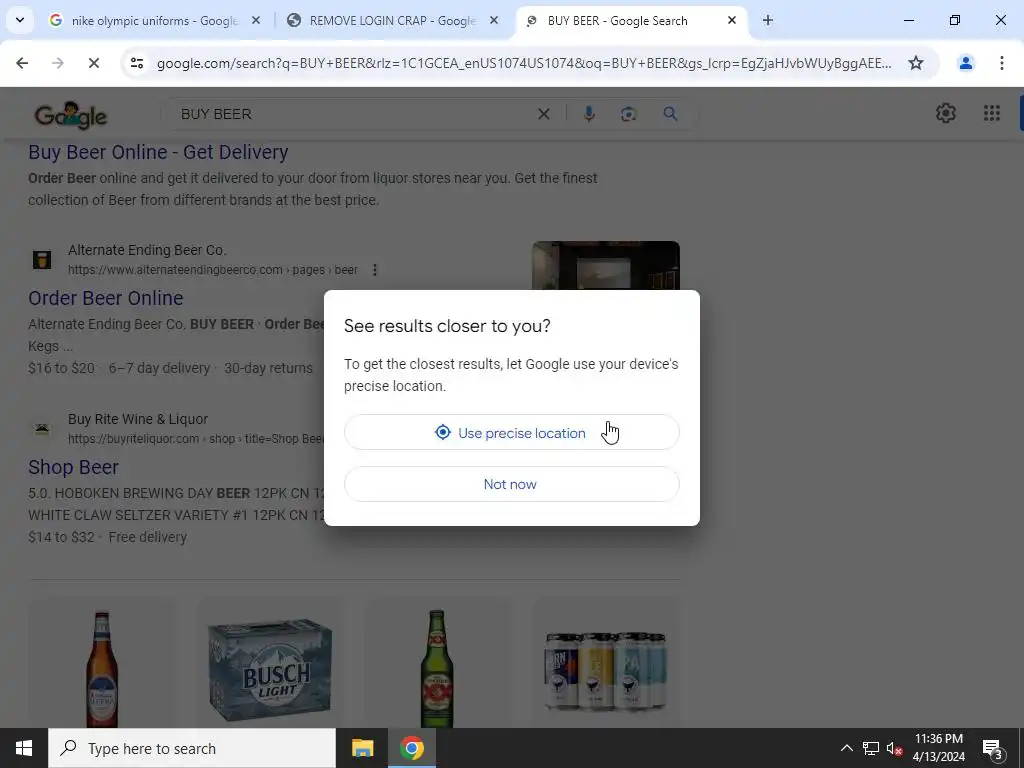Open the tab search dropdown arrow

20,20
